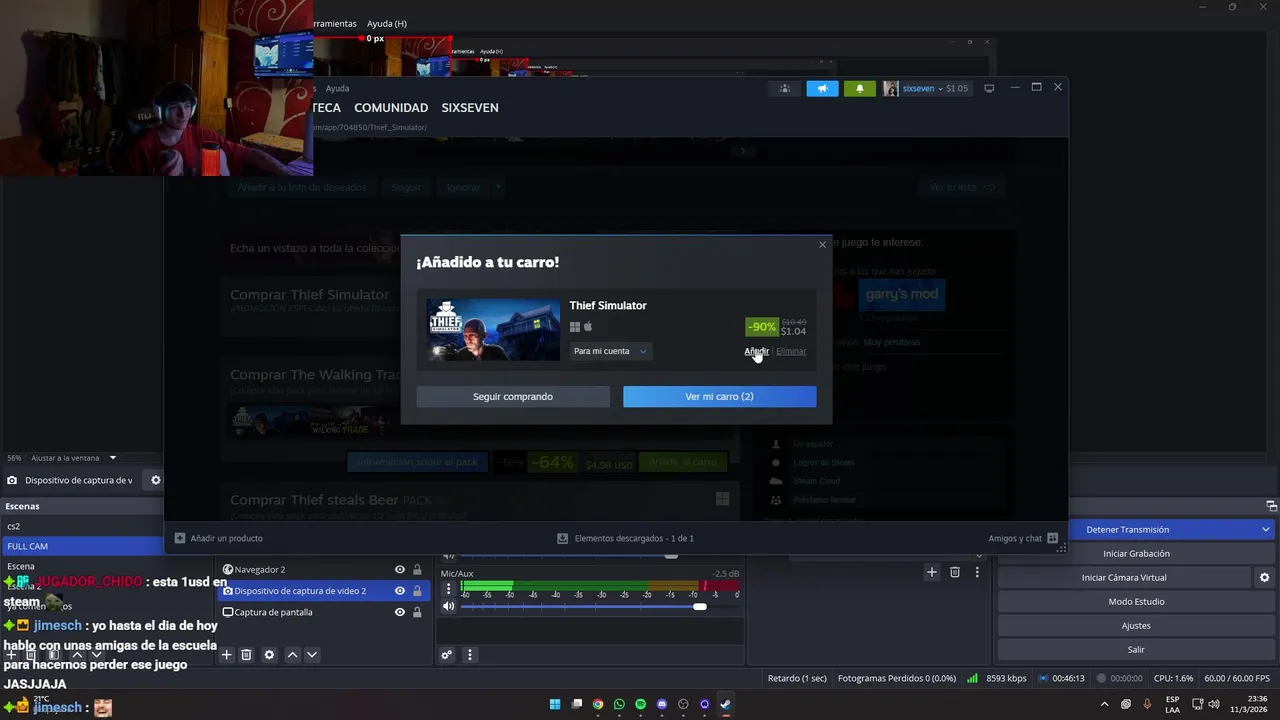The image size is (1280, 720).
Task: Toggle visibility eye for 'Dispositivo de captura de video 2'
Action: click(x=400, y=591)
